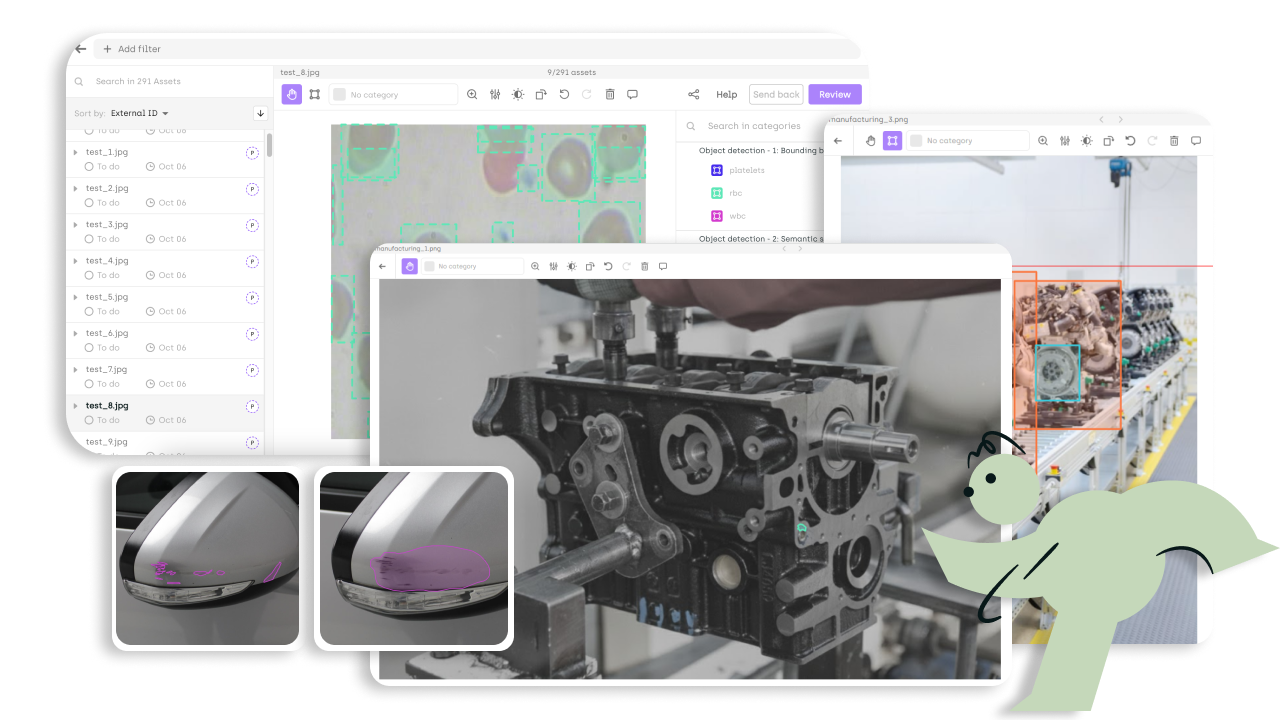Image resolution: width=1280 pixels, height=720 pixels.
Task: Open No category dropdown in test_8.jpg window
Action: click(x=393, y=94)
